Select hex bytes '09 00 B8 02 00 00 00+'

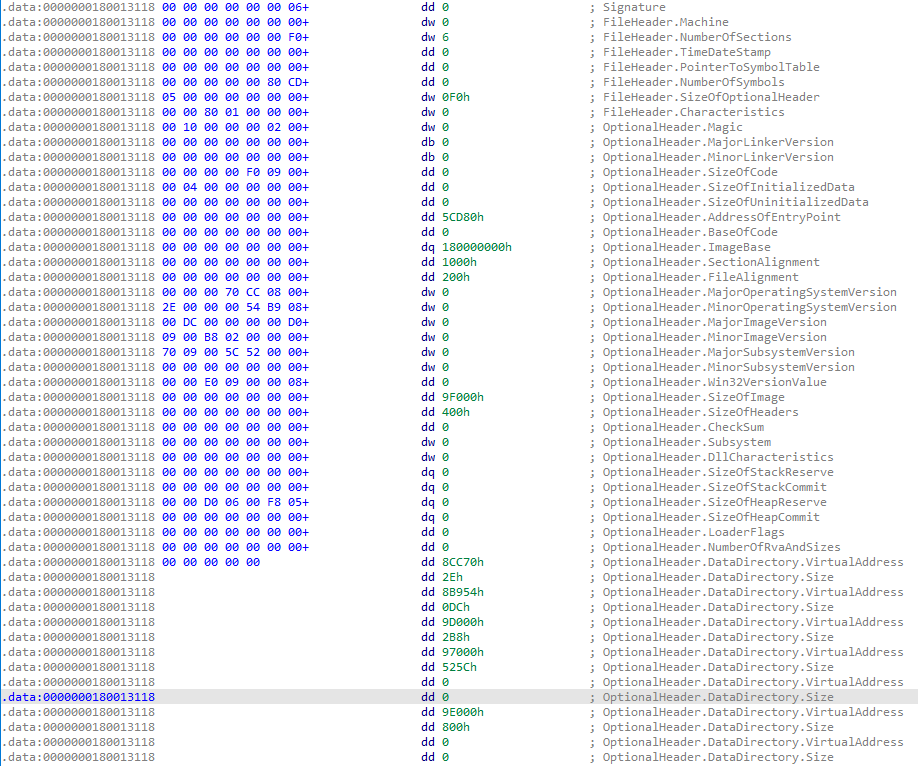tap(235, 337)
